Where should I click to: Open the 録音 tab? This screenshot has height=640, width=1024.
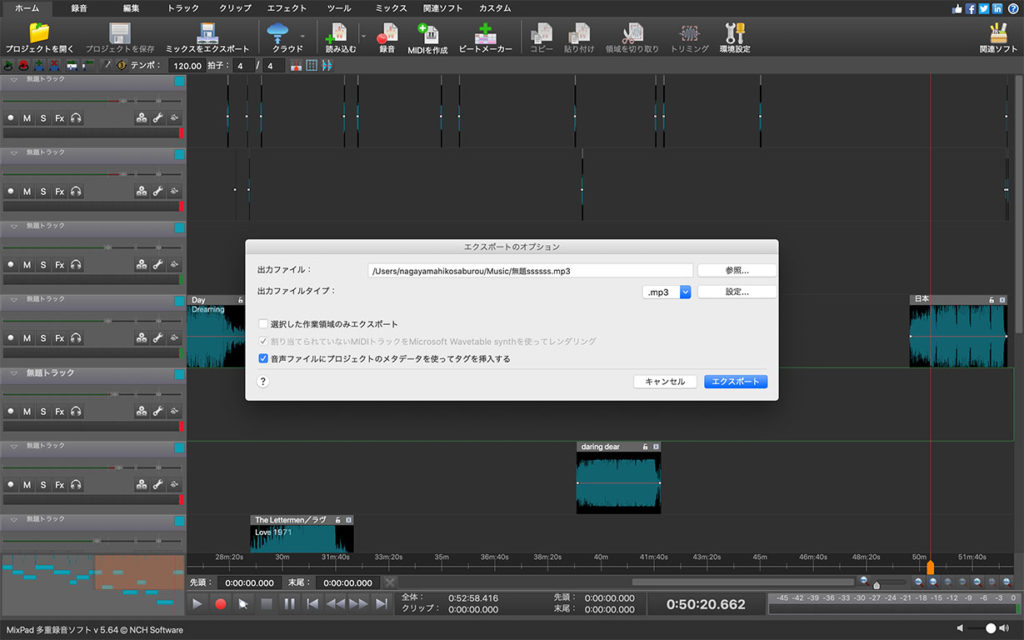tap(78, 8)
